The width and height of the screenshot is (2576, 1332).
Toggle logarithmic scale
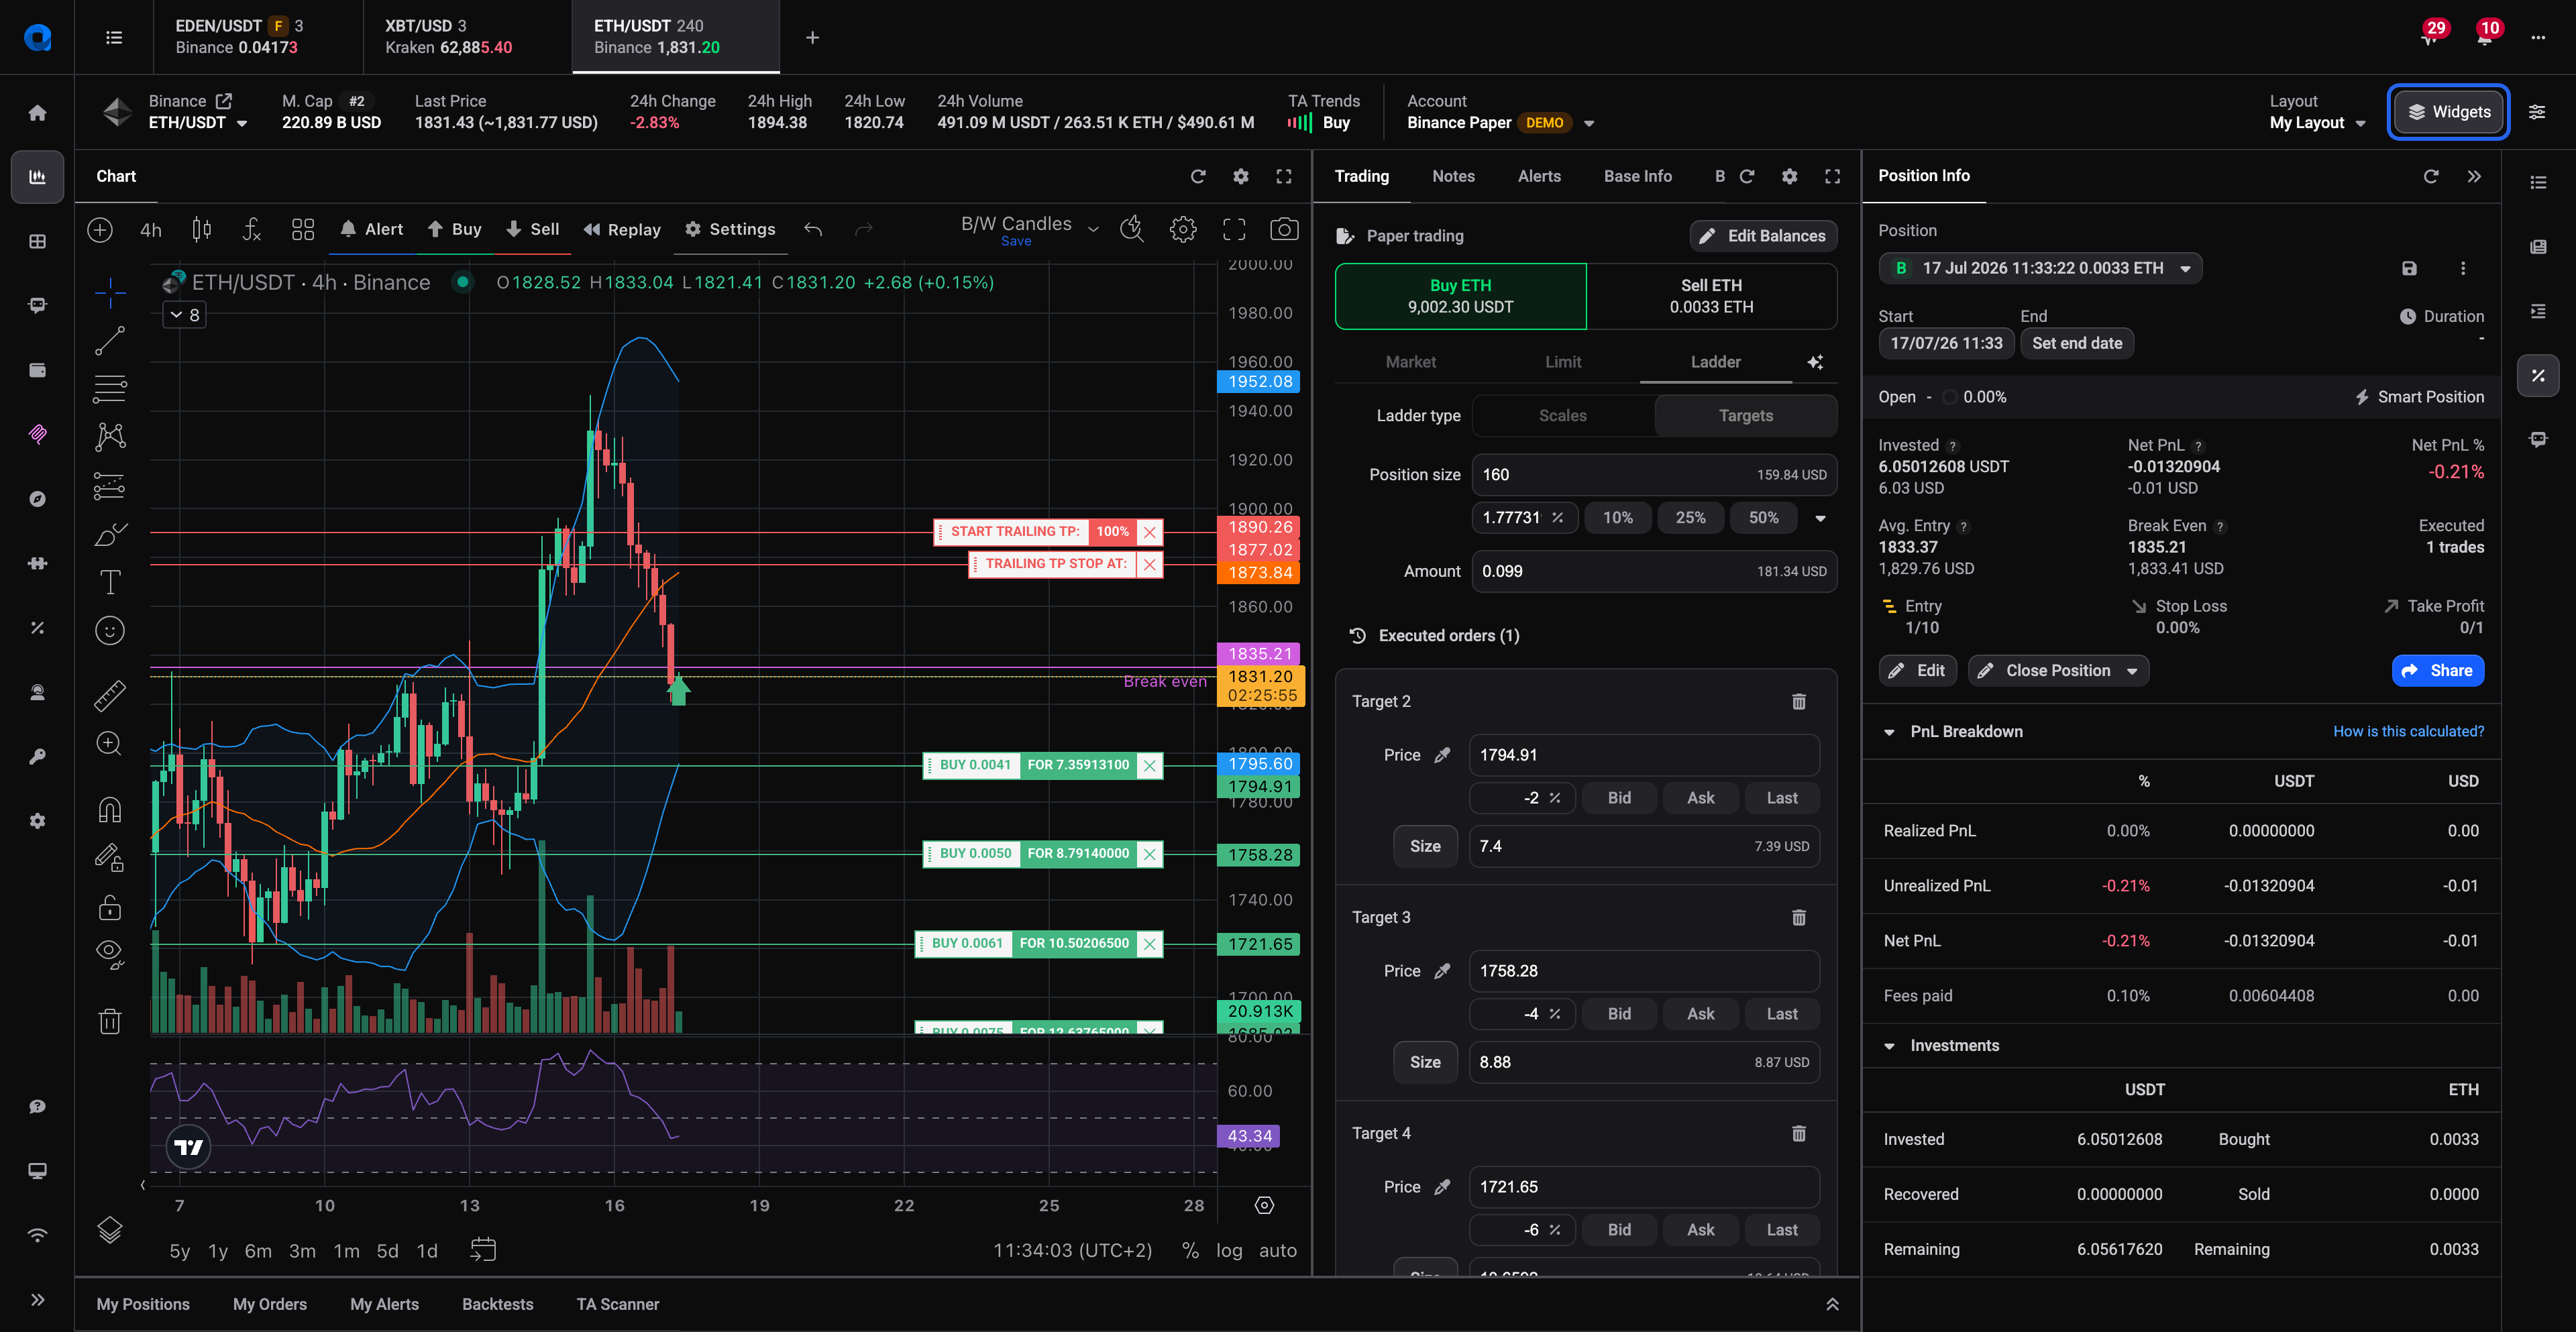1229,1250
